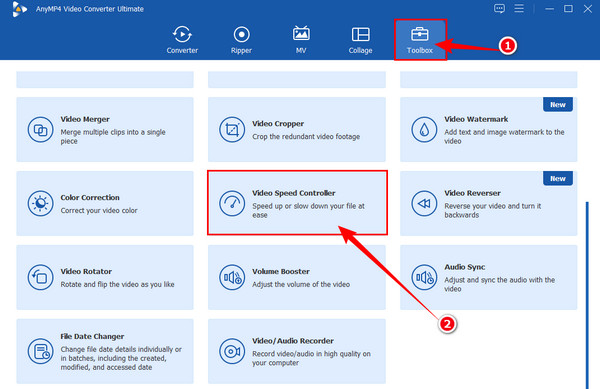Click New badge on Video Reverser card
The image size is (600, 389).
pos(558,178)
